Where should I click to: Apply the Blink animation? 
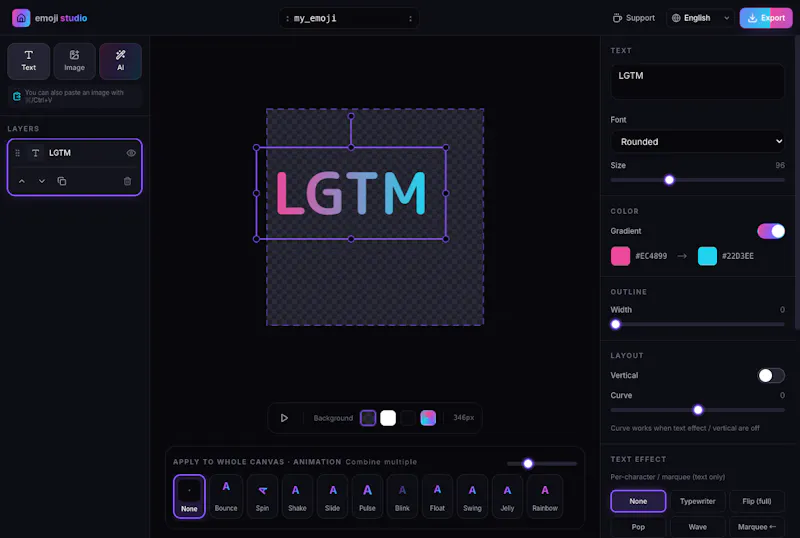(402, 497)
